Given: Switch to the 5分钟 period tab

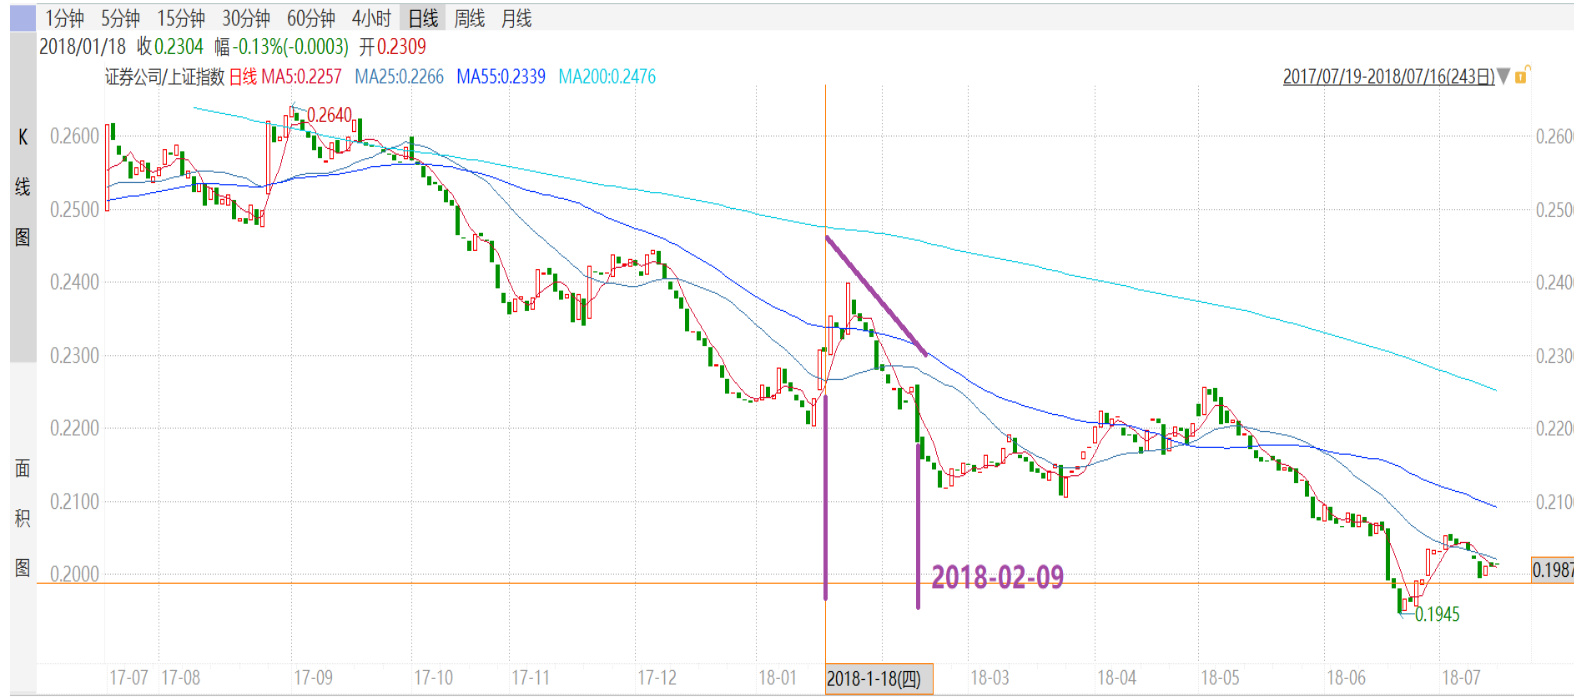Looking at the screenshot, I should pos(120,18).
